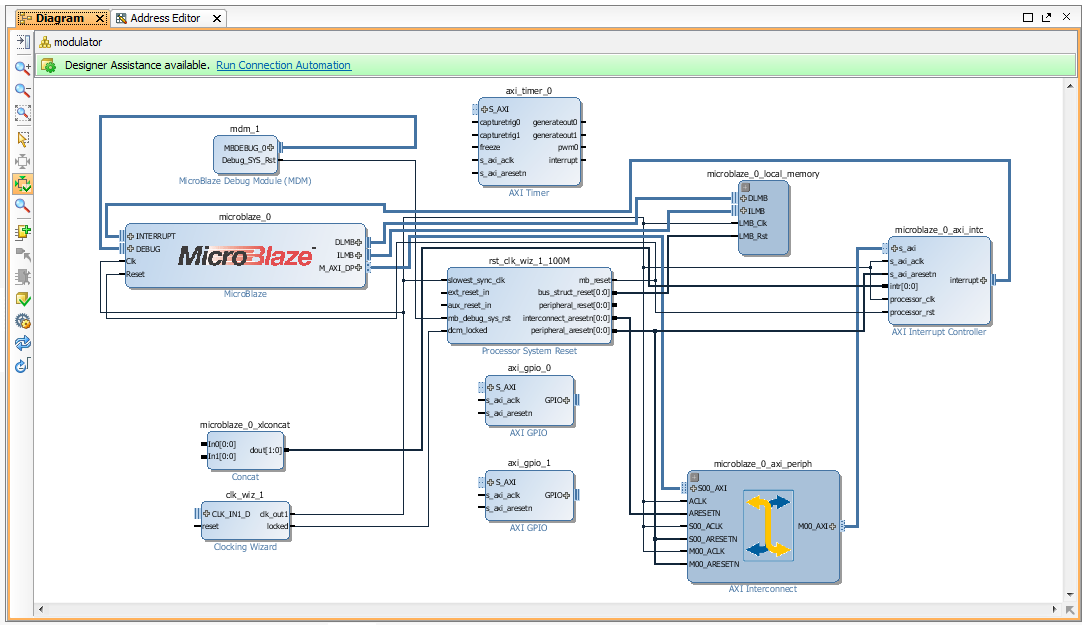
Task: Switch to the Diagram tab
Action: coord(60,18)
